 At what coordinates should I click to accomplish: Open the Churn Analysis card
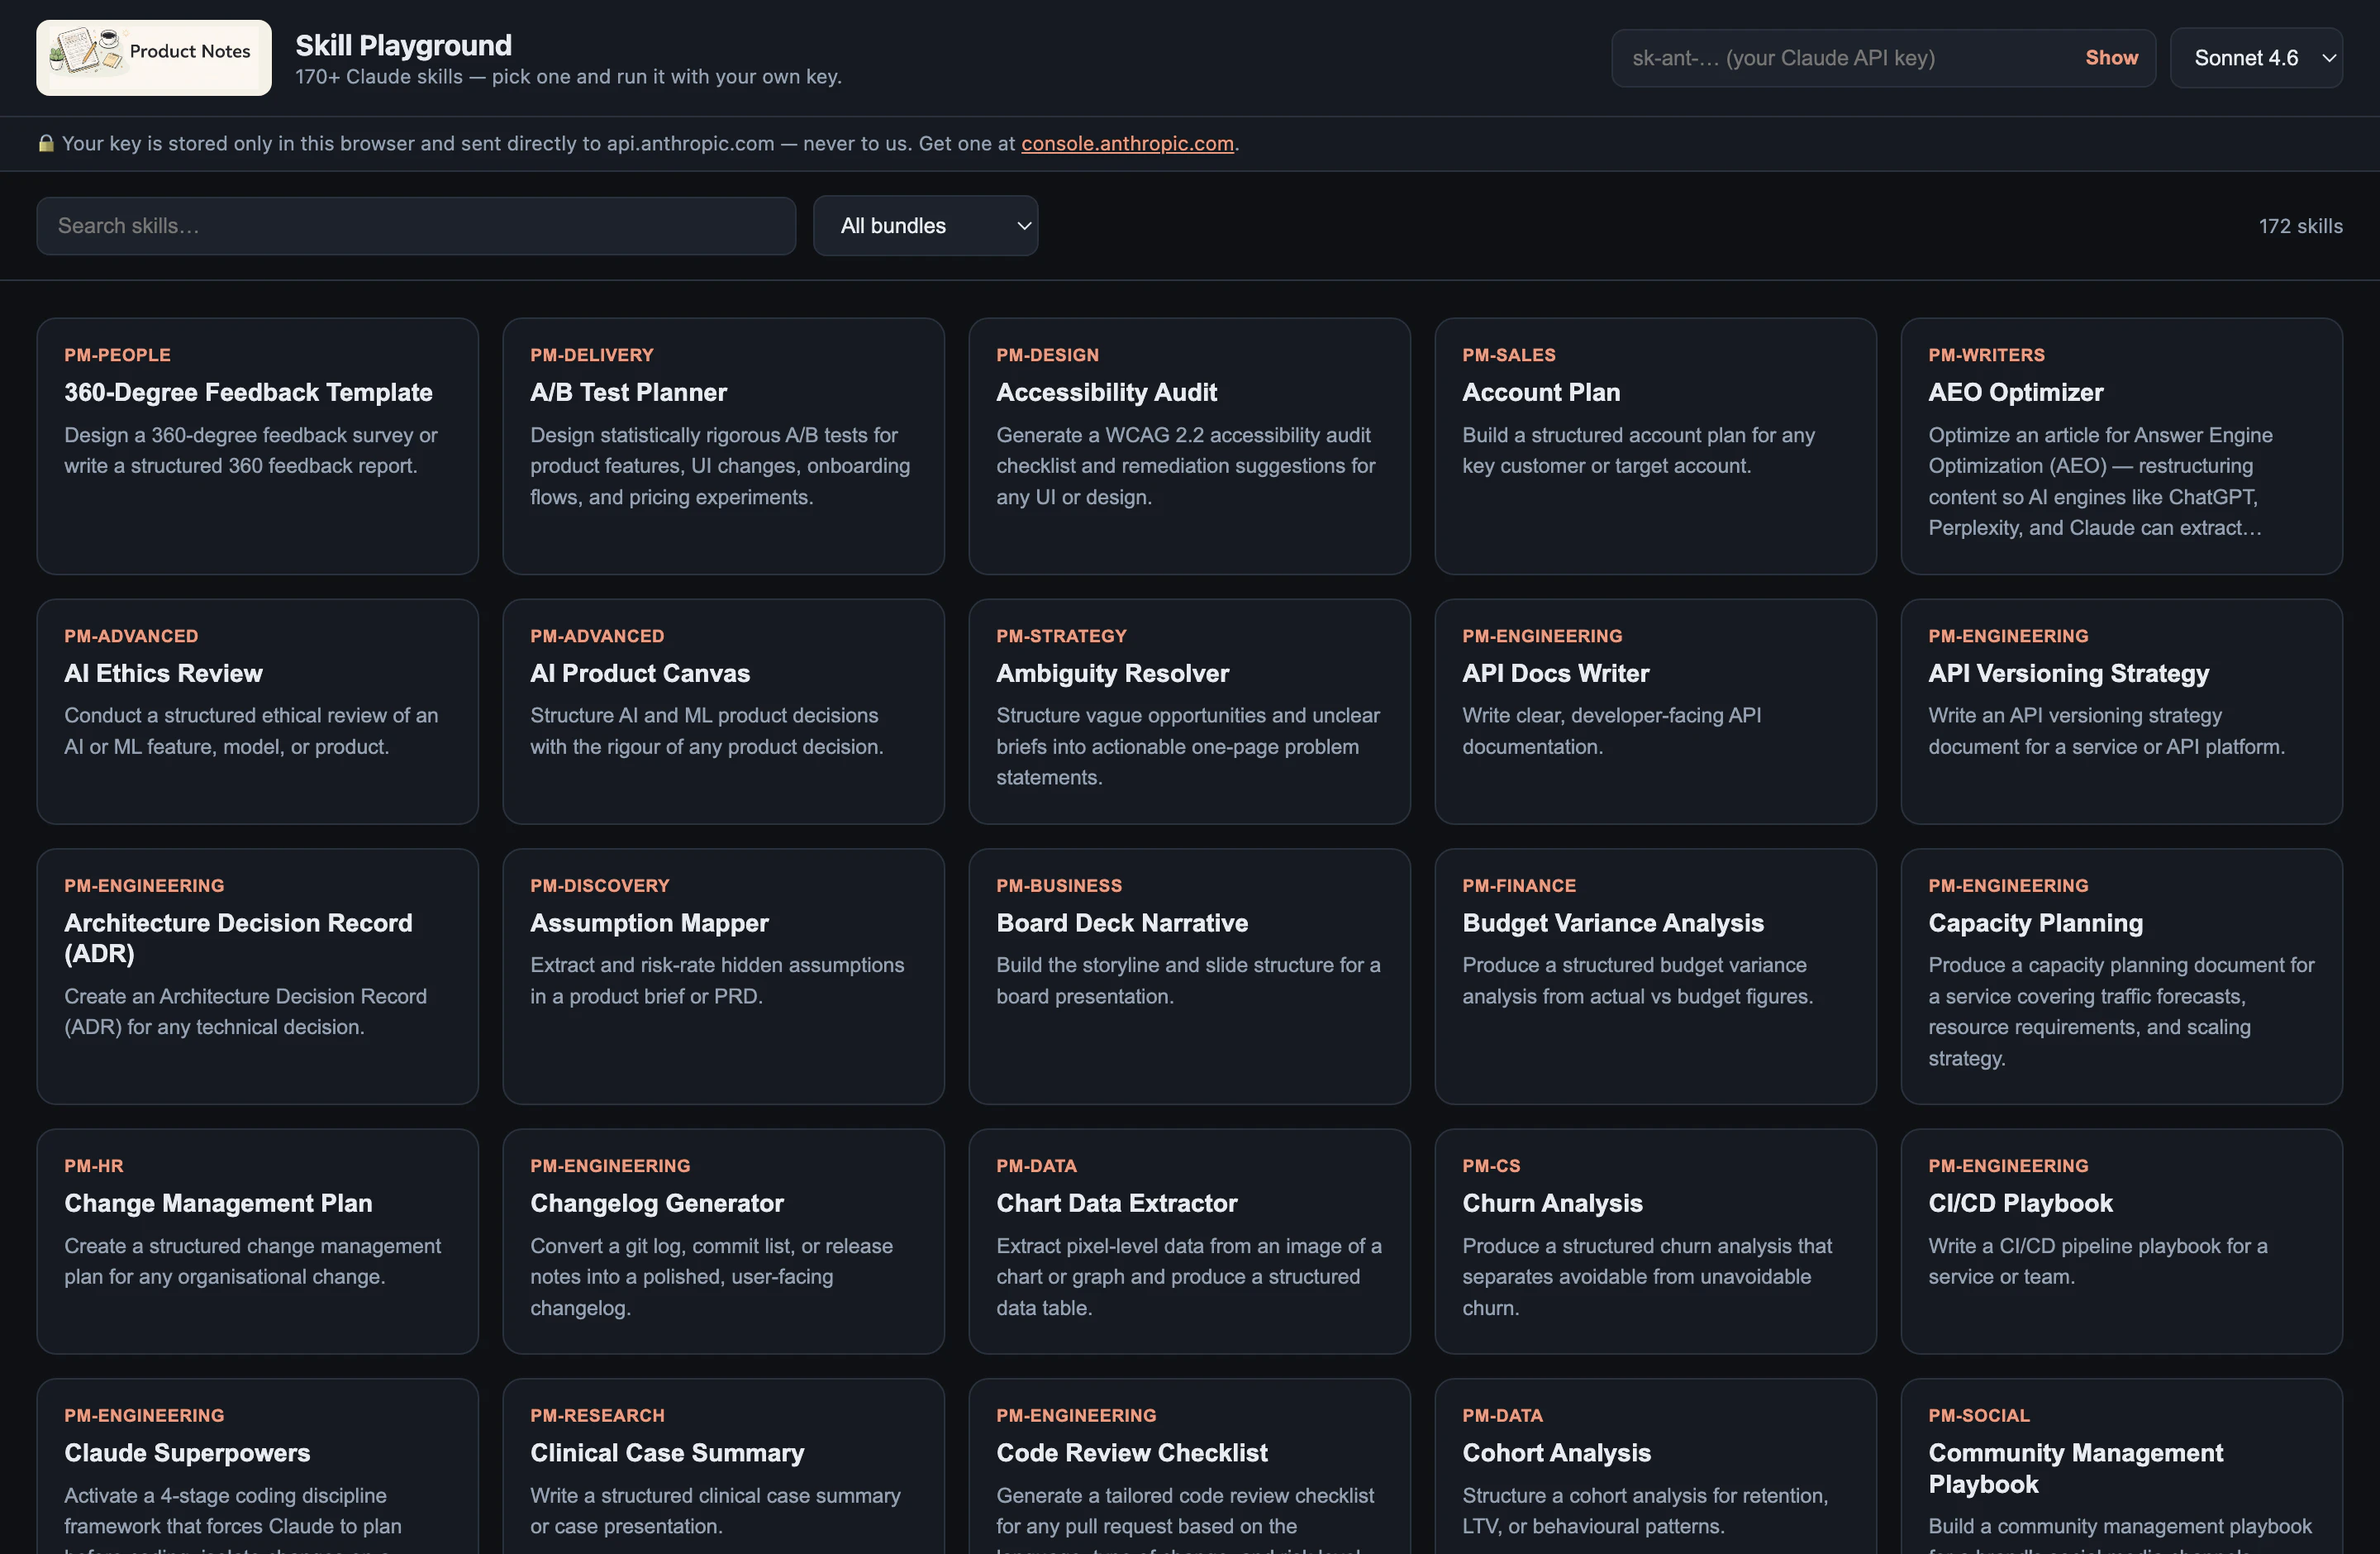click(1656, 1242)
